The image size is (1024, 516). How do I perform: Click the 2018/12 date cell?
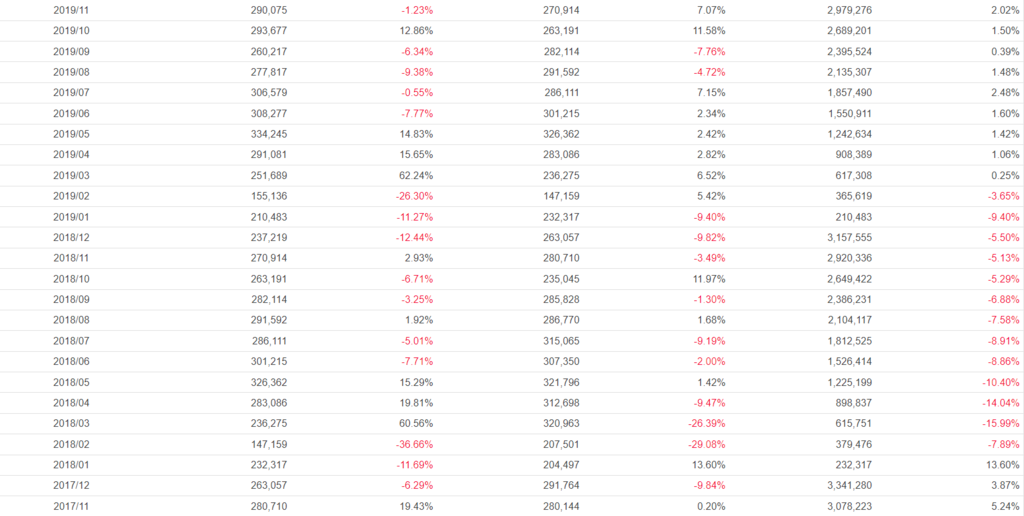tap(69, 237)
